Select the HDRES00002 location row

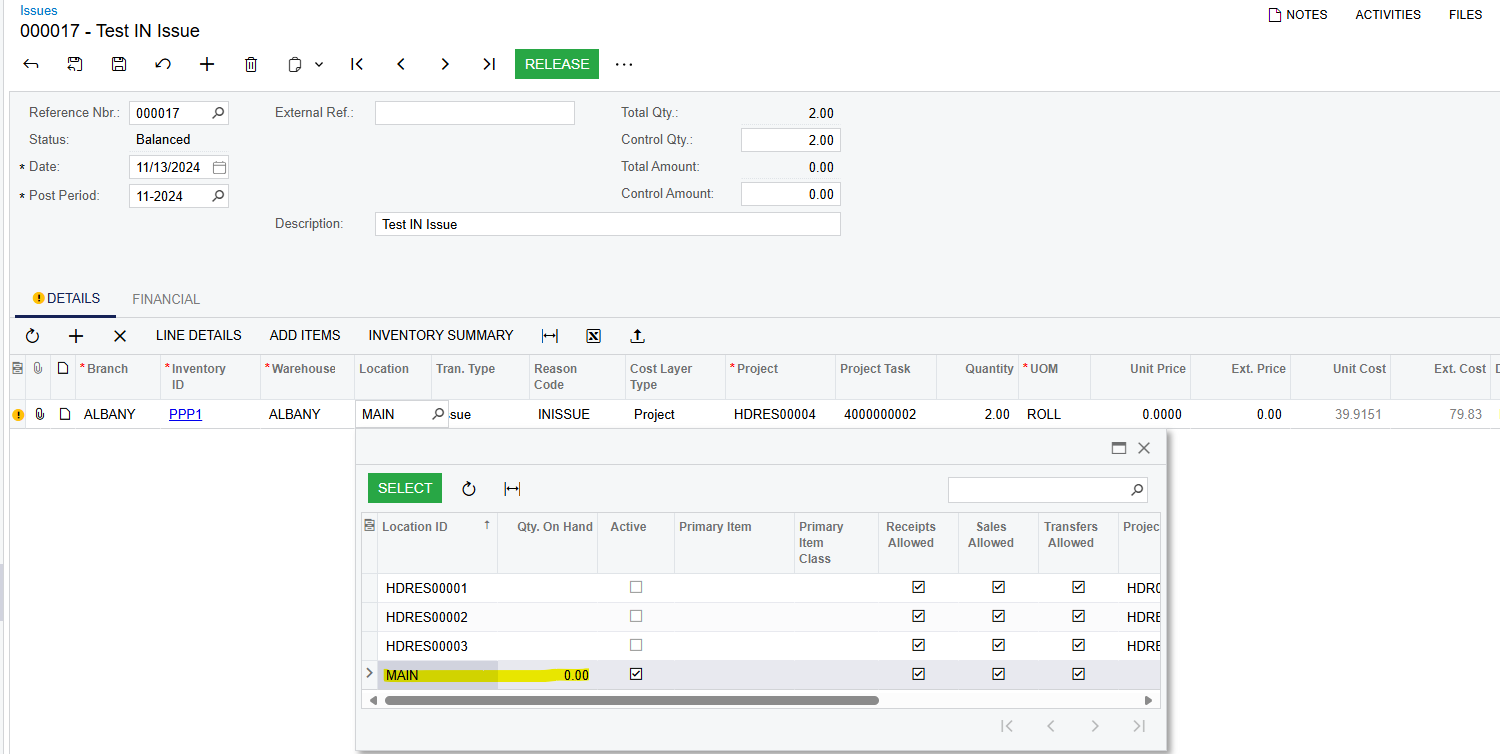(760, 617)
